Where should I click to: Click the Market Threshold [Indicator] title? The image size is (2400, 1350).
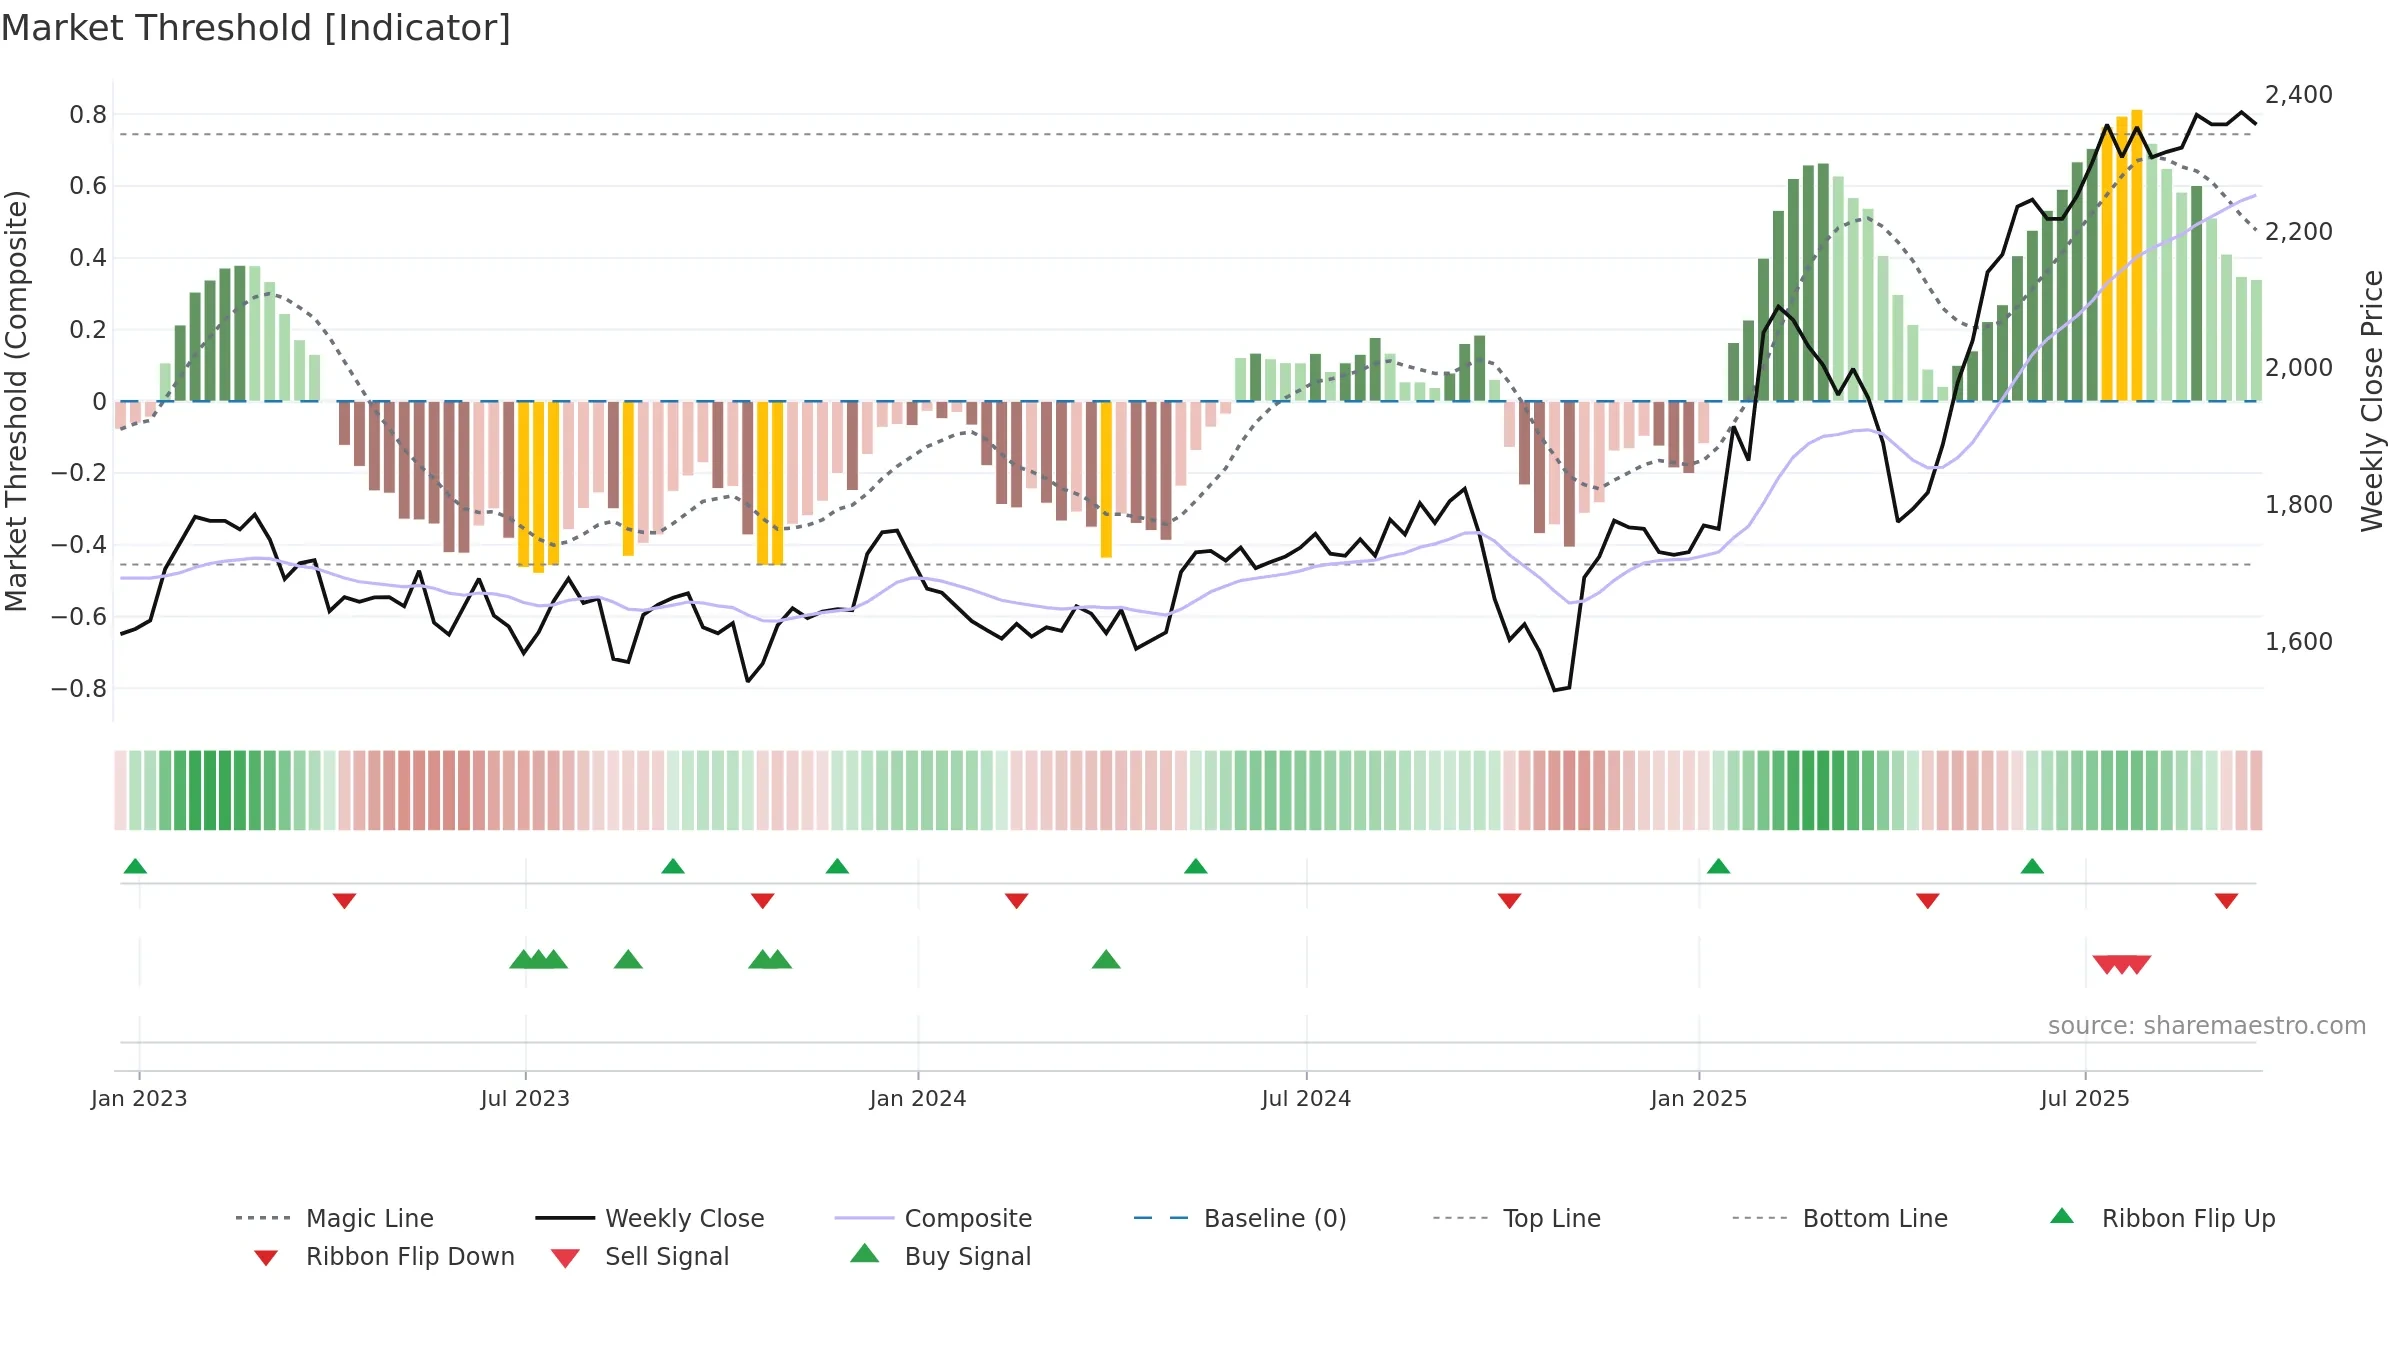[256, 28]
